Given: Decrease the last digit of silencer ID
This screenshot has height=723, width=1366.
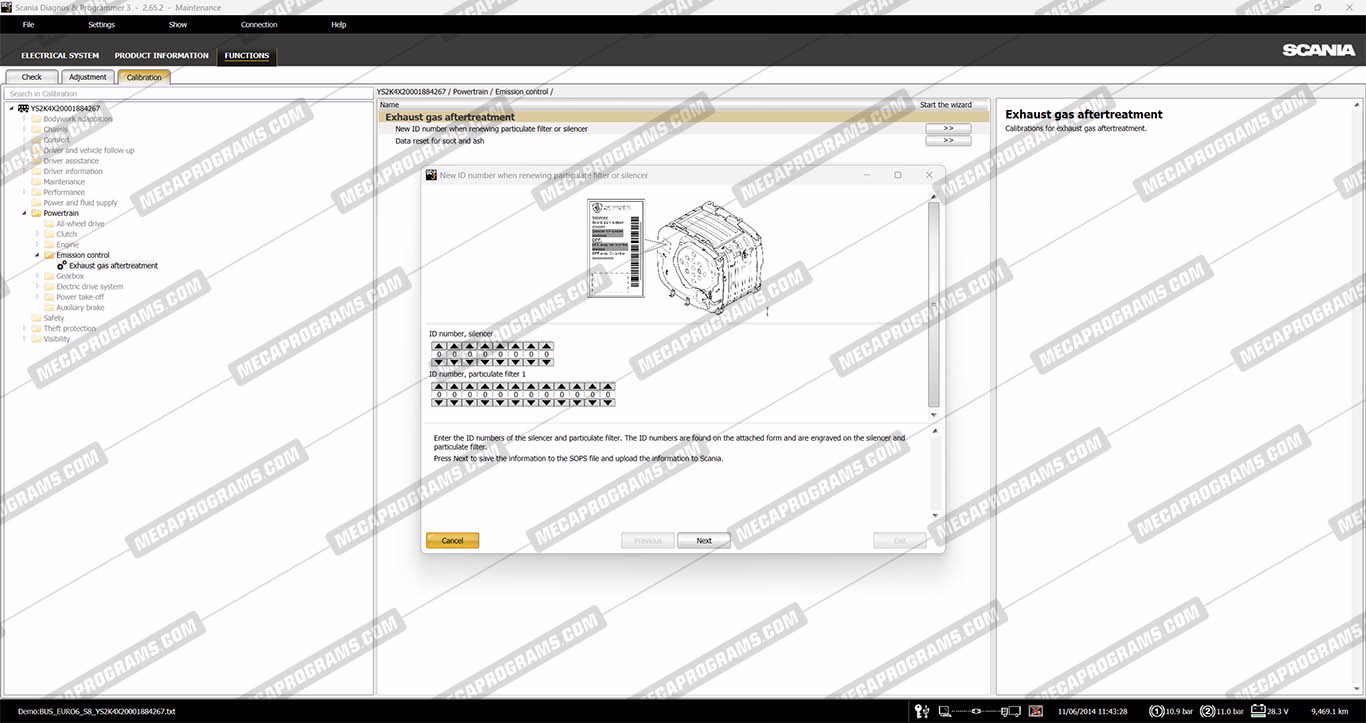Looking at the screenshot, I should pyautogui.click(x=546, y=362).
